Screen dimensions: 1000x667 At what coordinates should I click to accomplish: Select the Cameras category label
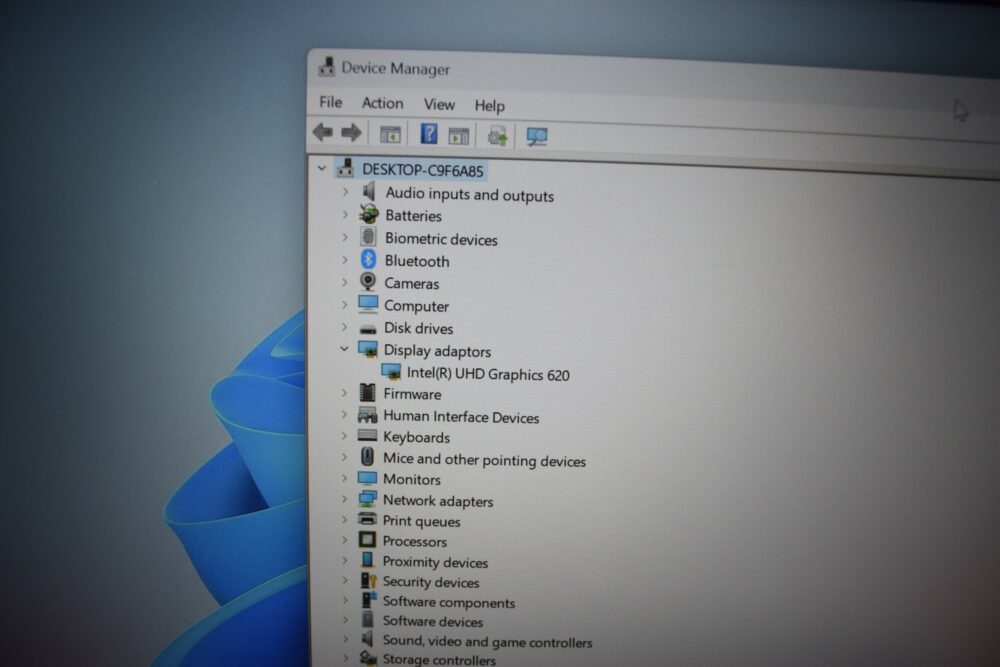[411, 284]
